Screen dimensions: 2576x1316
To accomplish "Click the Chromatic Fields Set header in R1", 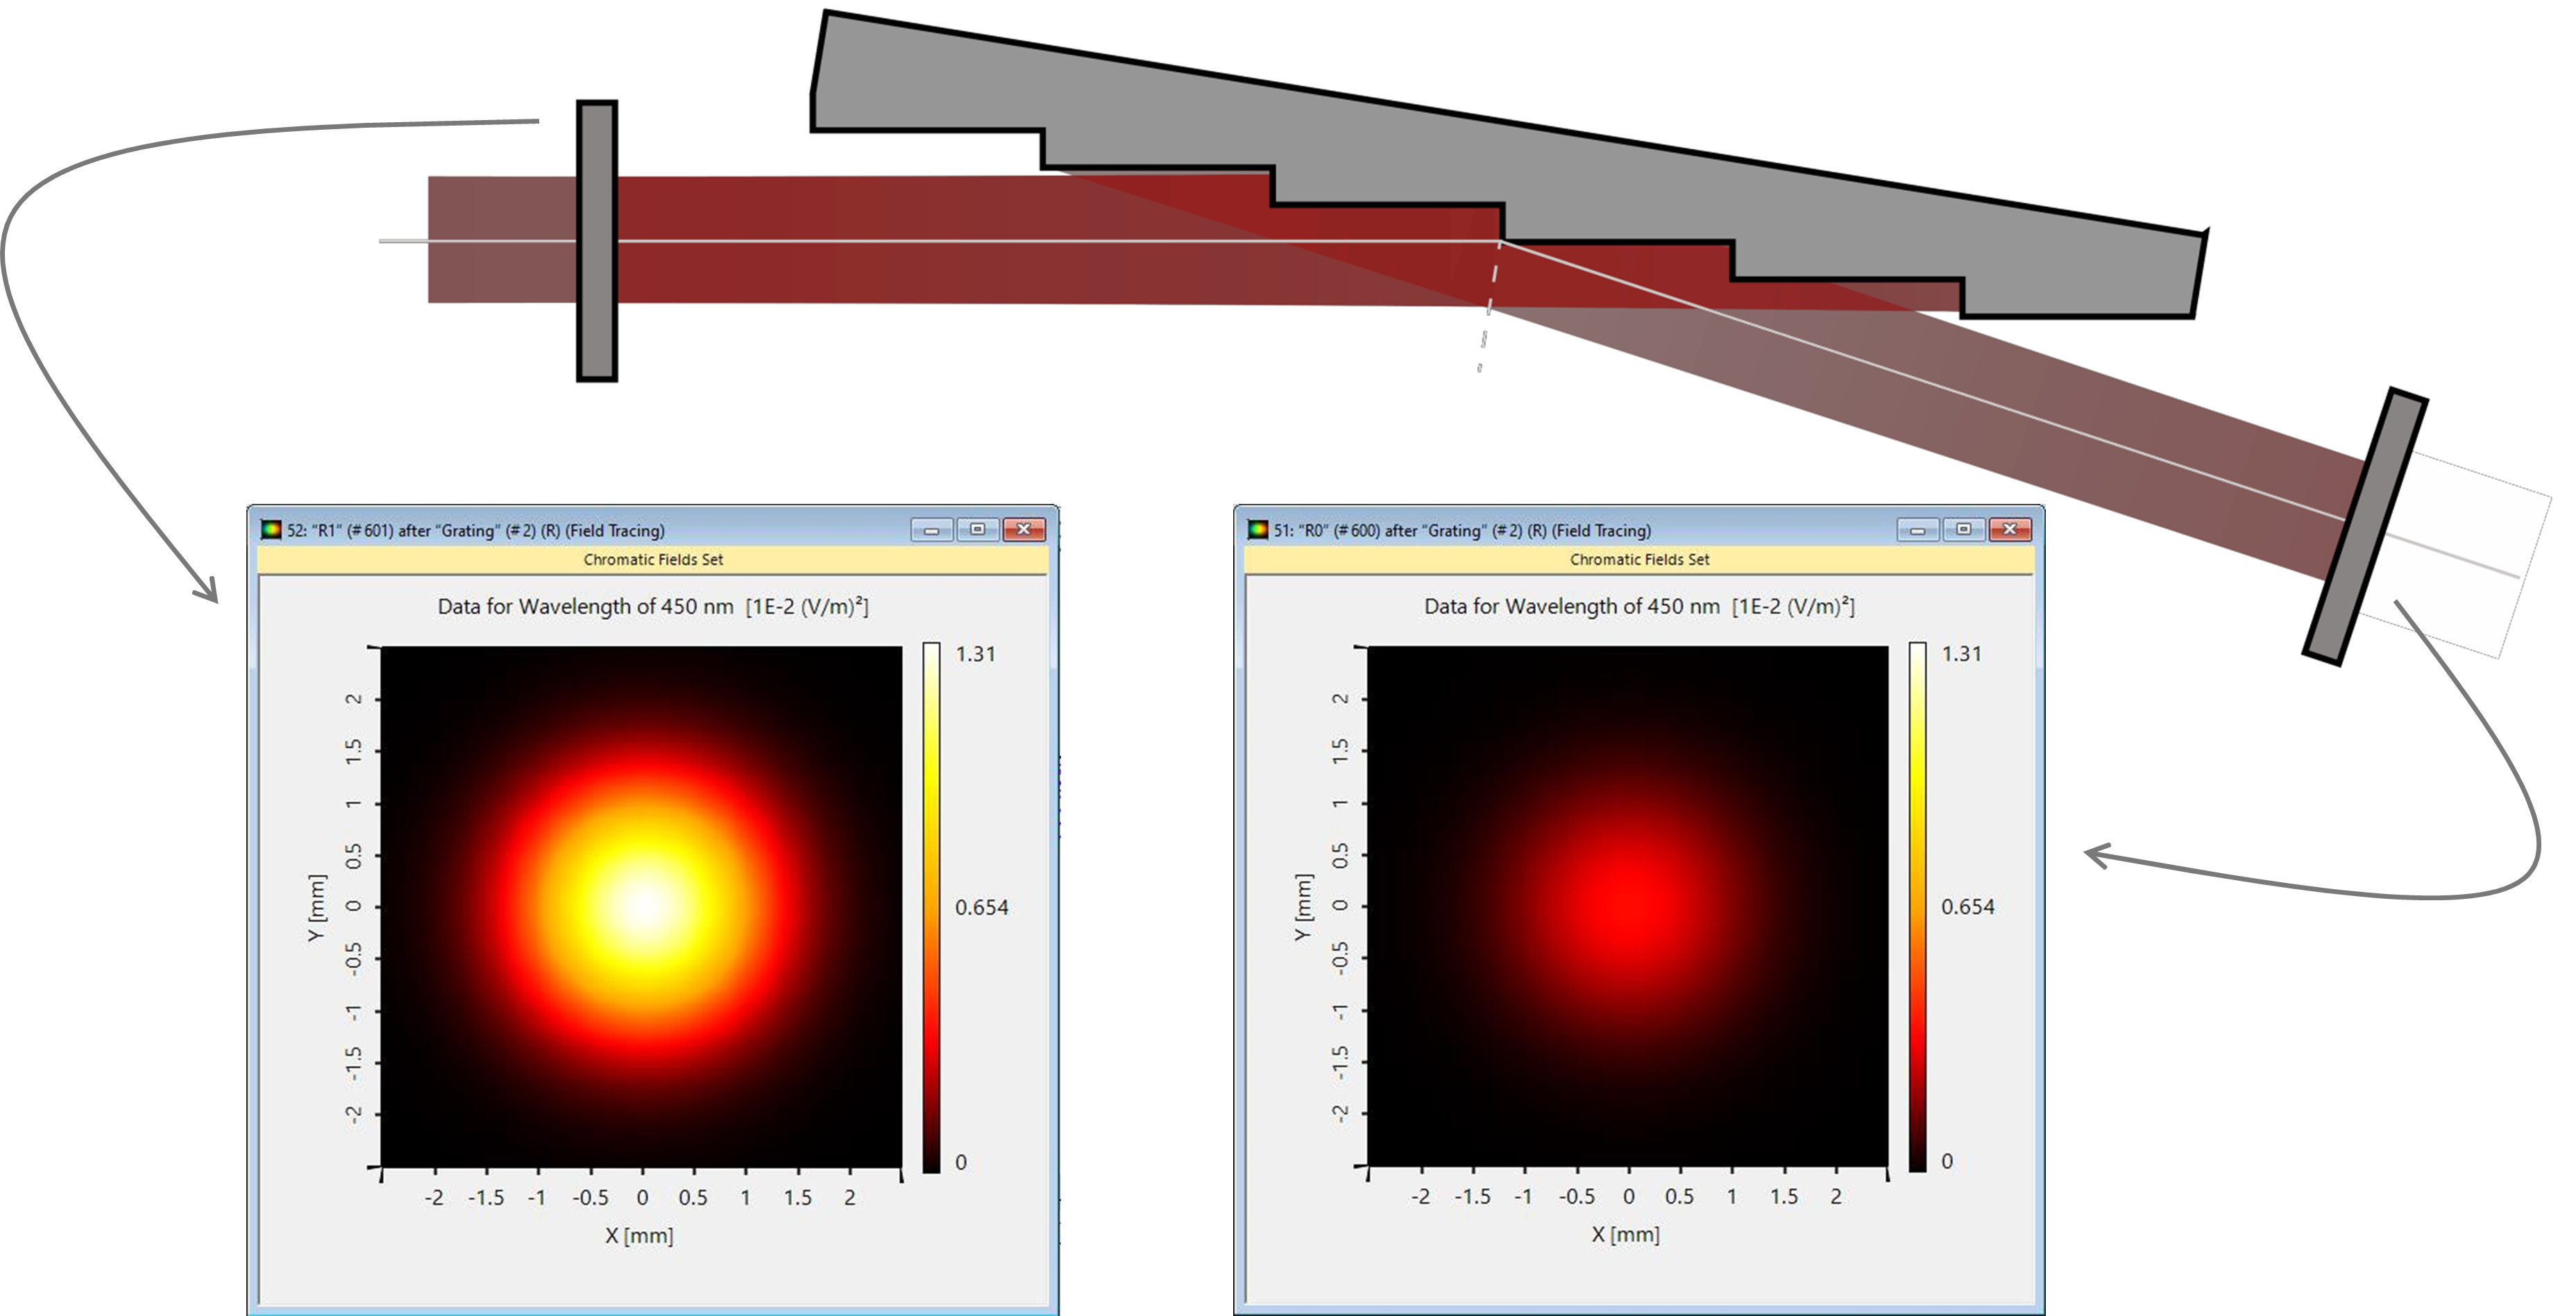I will point(653,560).
